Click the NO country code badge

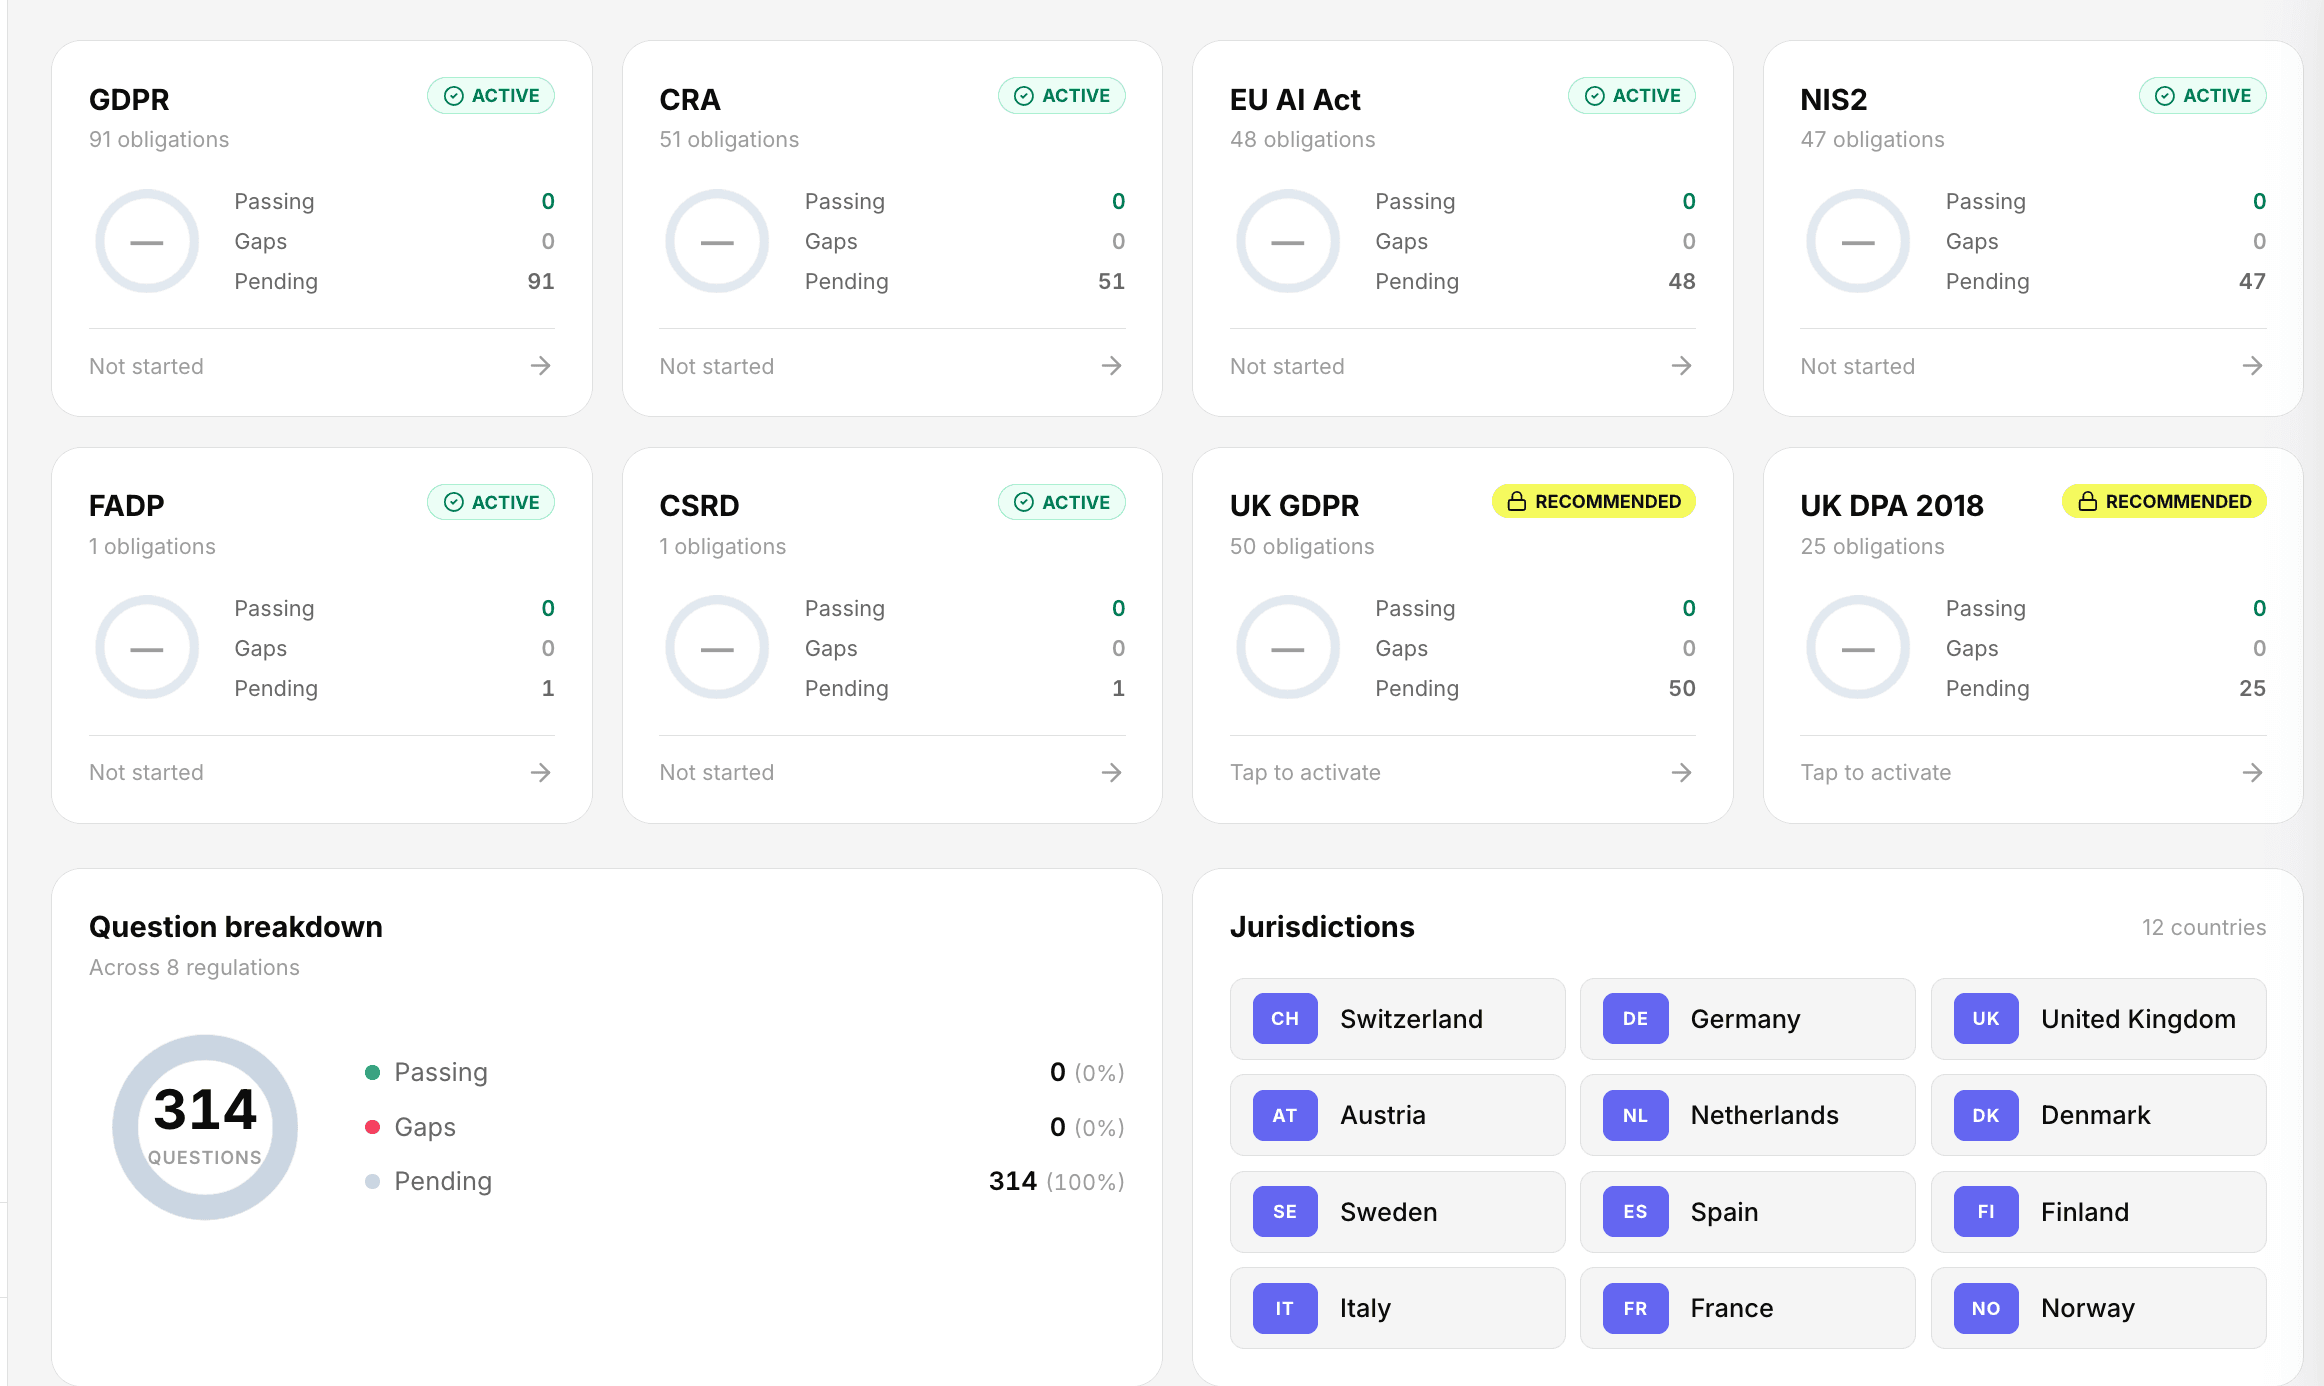click(x=1986, y=1308)
